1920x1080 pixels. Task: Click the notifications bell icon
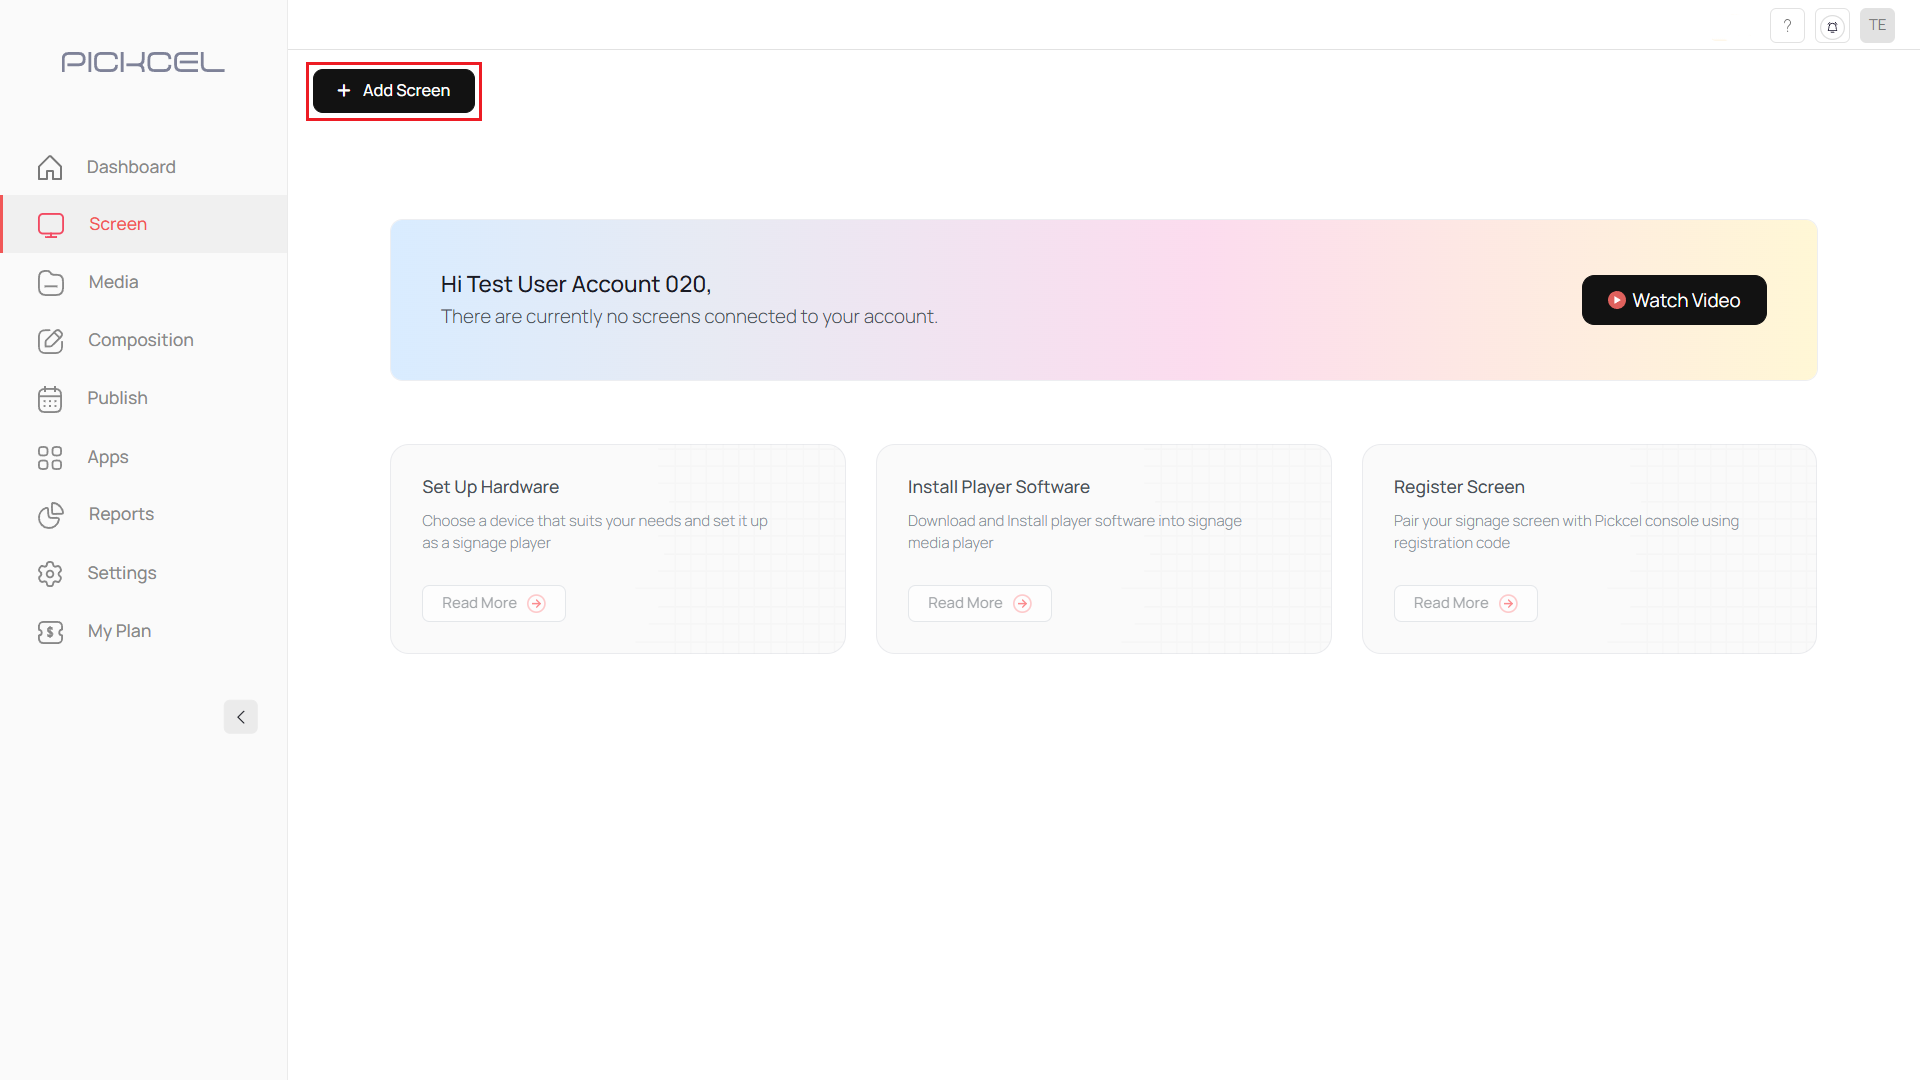click(x=1832, y=25)
